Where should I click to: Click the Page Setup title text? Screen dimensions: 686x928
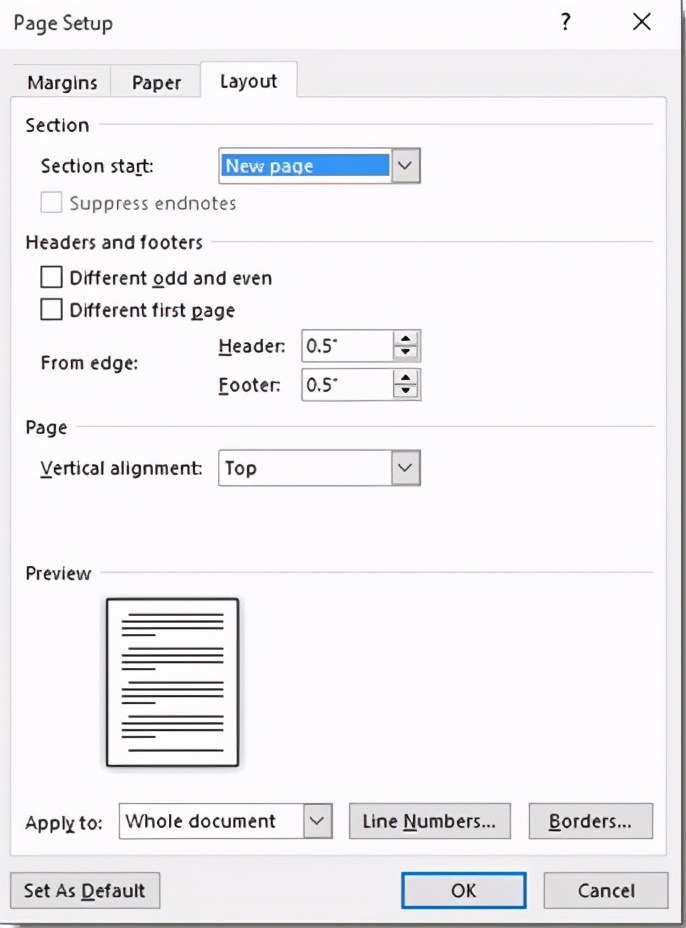tap(63, 24)
